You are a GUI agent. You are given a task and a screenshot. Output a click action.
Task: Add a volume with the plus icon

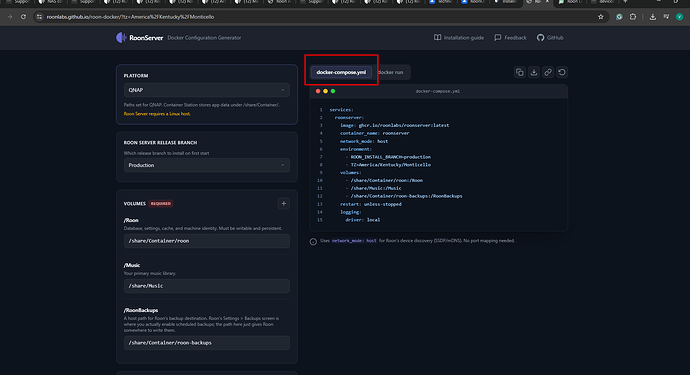point(284,203)
